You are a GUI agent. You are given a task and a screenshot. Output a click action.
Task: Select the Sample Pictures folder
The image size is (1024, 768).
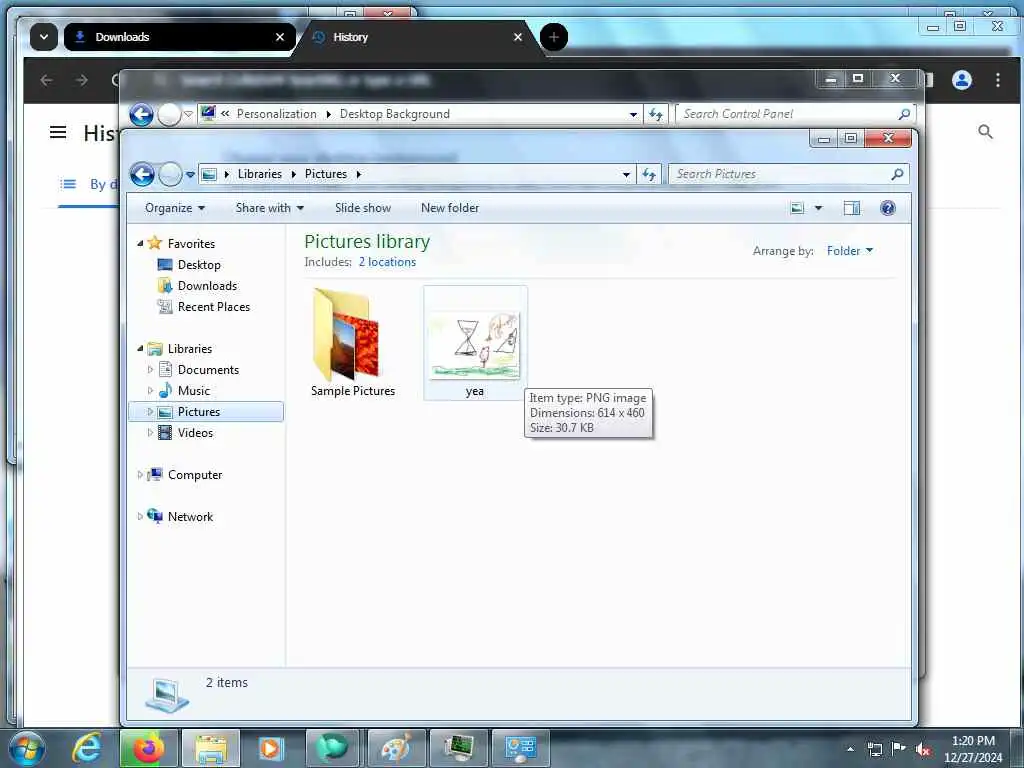point(353,343)
